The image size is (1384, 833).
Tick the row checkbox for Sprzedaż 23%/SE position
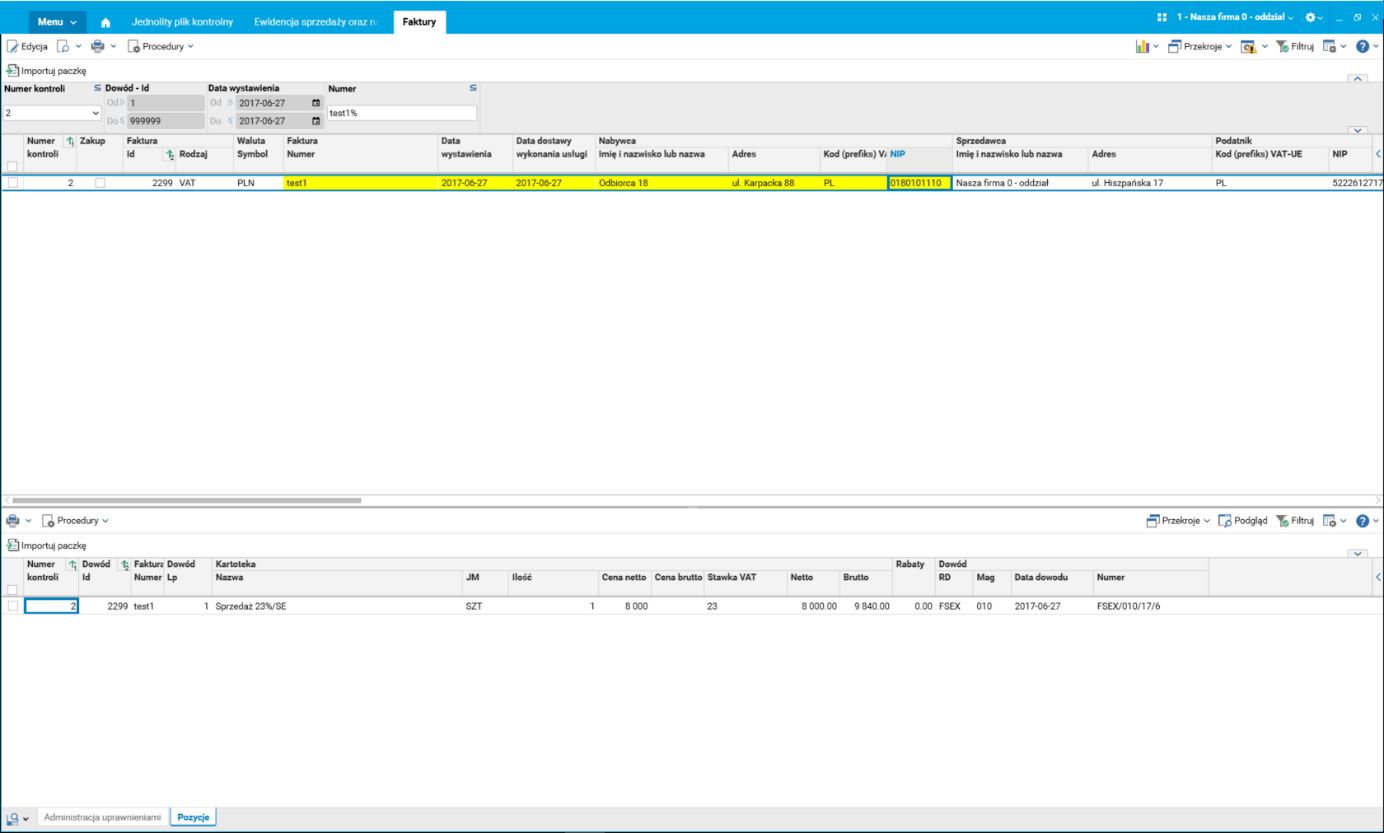coord(13,606)
